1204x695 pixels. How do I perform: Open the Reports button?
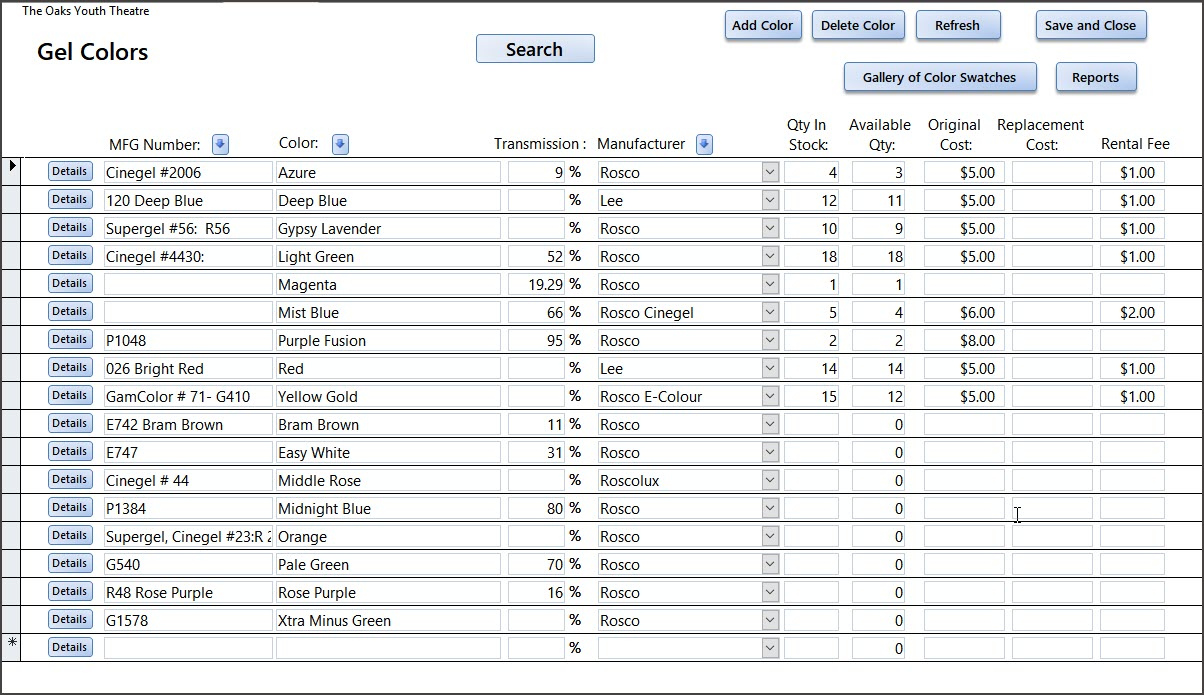[1096, 77]
